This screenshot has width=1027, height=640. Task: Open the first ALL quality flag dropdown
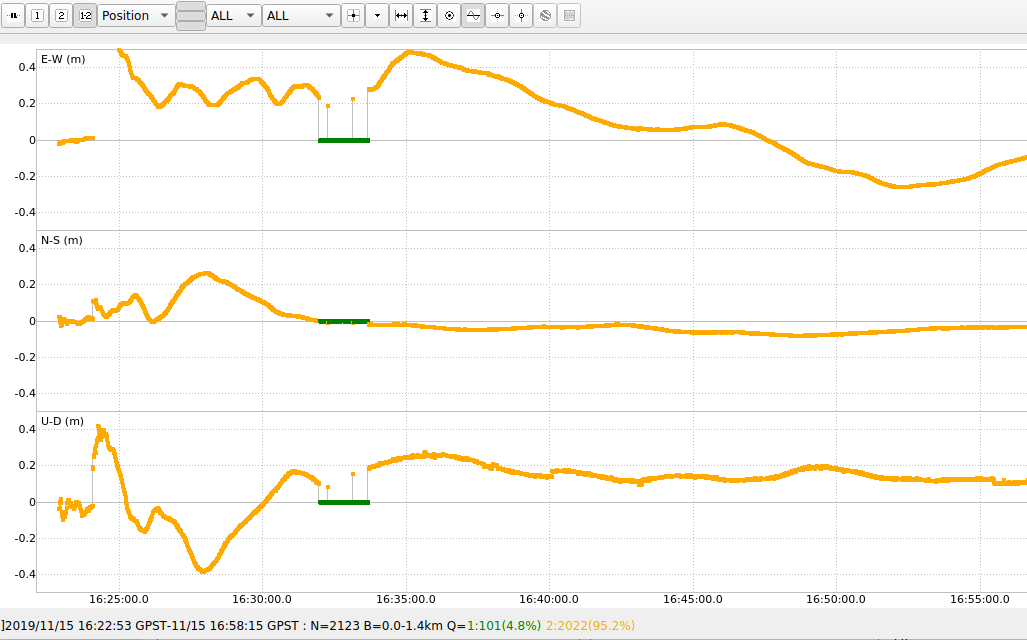click(x=234, y=16)
